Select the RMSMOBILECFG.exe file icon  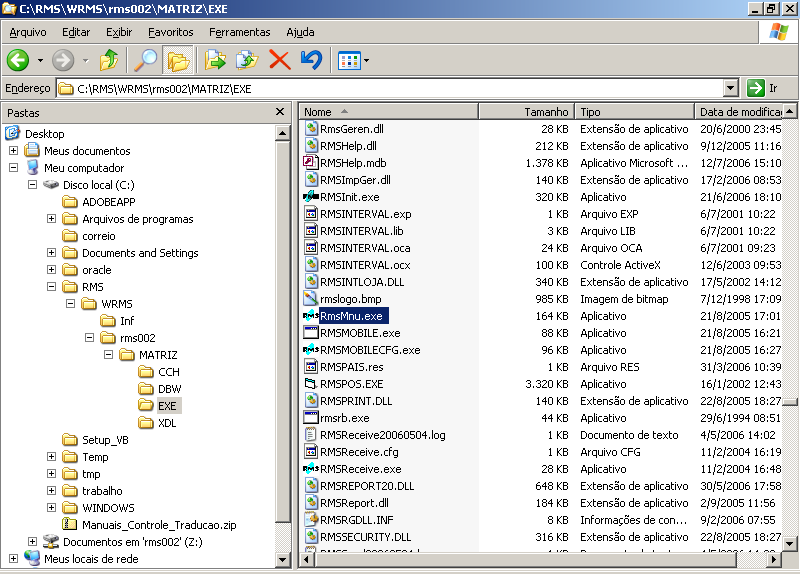coord(311,350)
